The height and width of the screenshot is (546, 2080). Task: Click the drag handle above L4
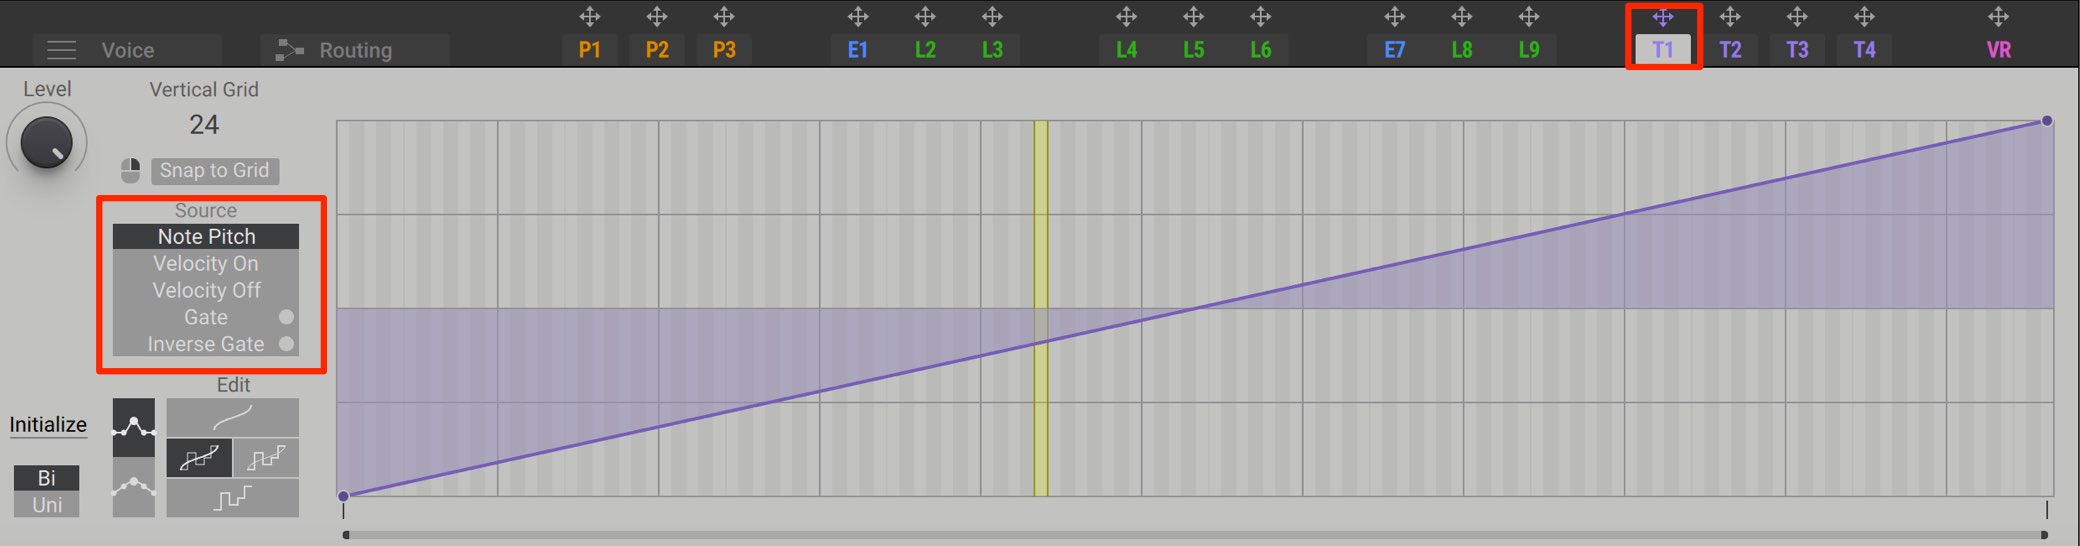[x=1126, y=16]
